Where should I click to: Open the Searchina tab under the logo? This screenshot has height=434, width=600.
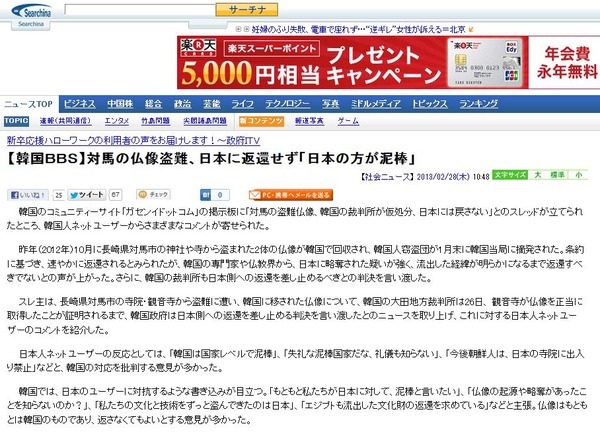[31, 24]
